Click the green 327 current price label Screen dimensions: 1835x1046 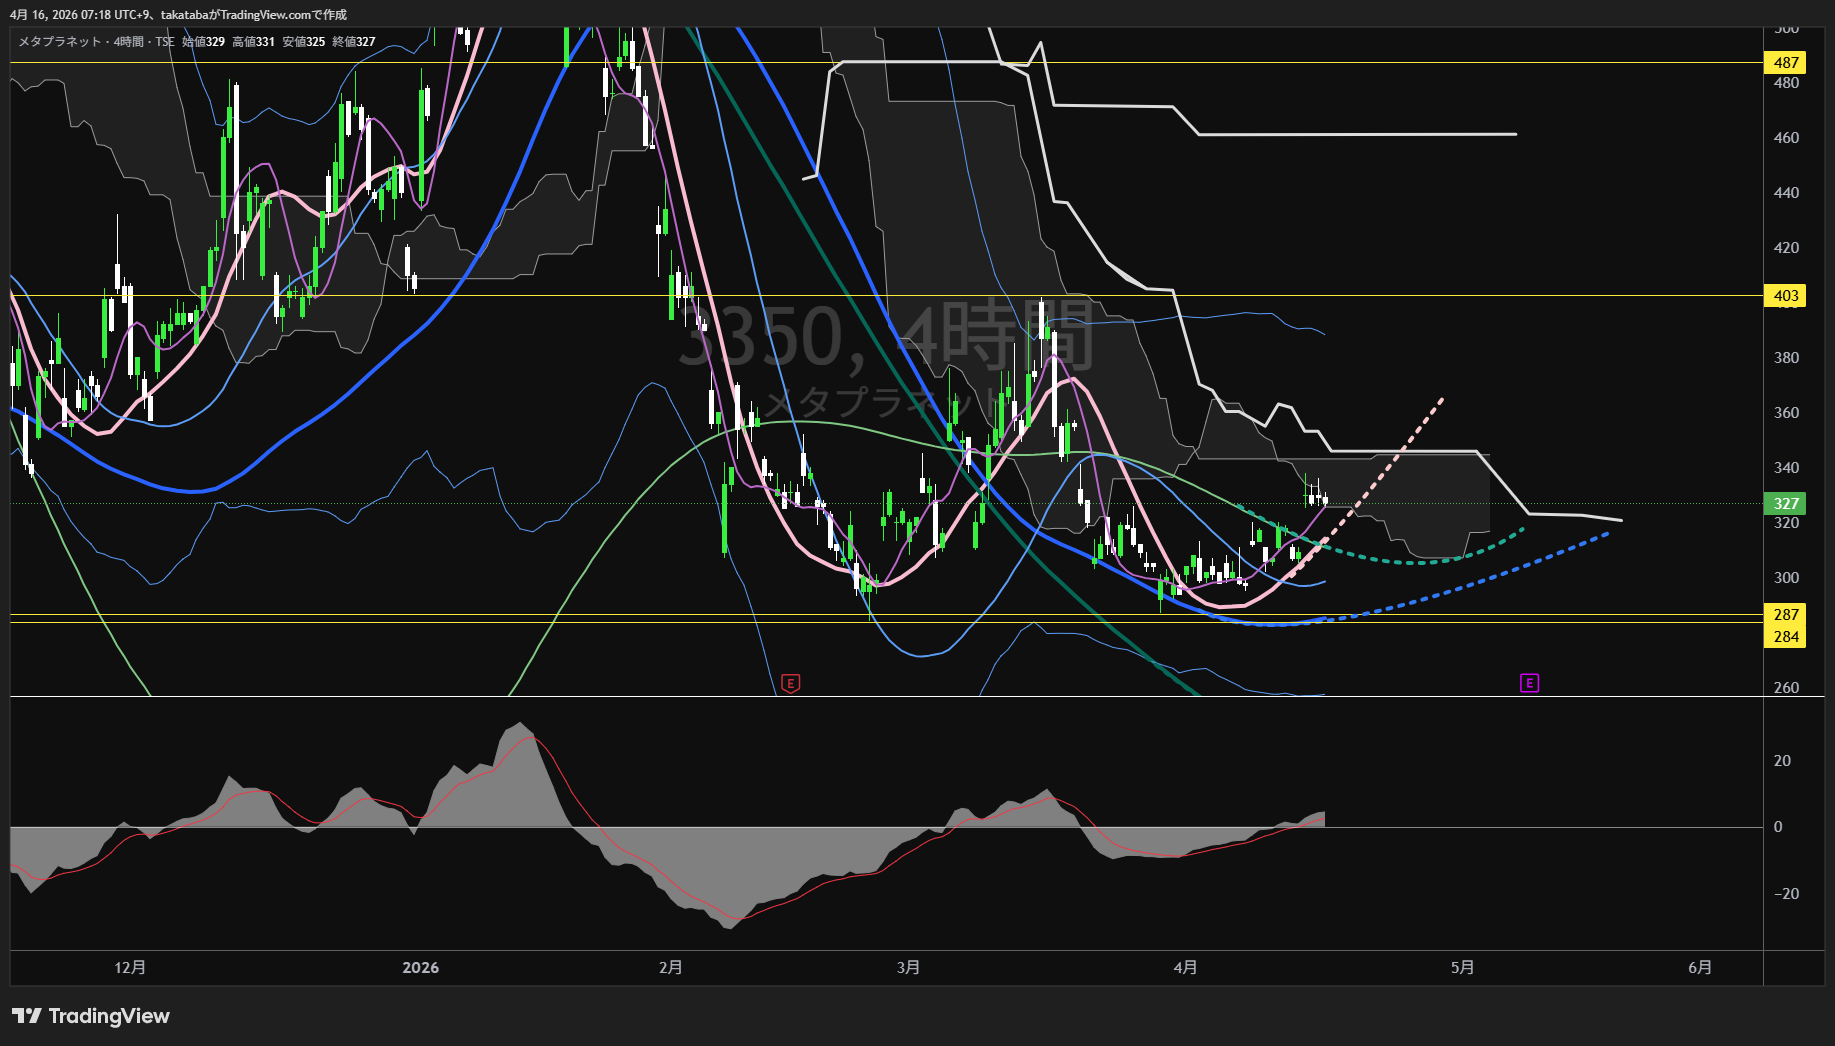tap(1785, 504)
